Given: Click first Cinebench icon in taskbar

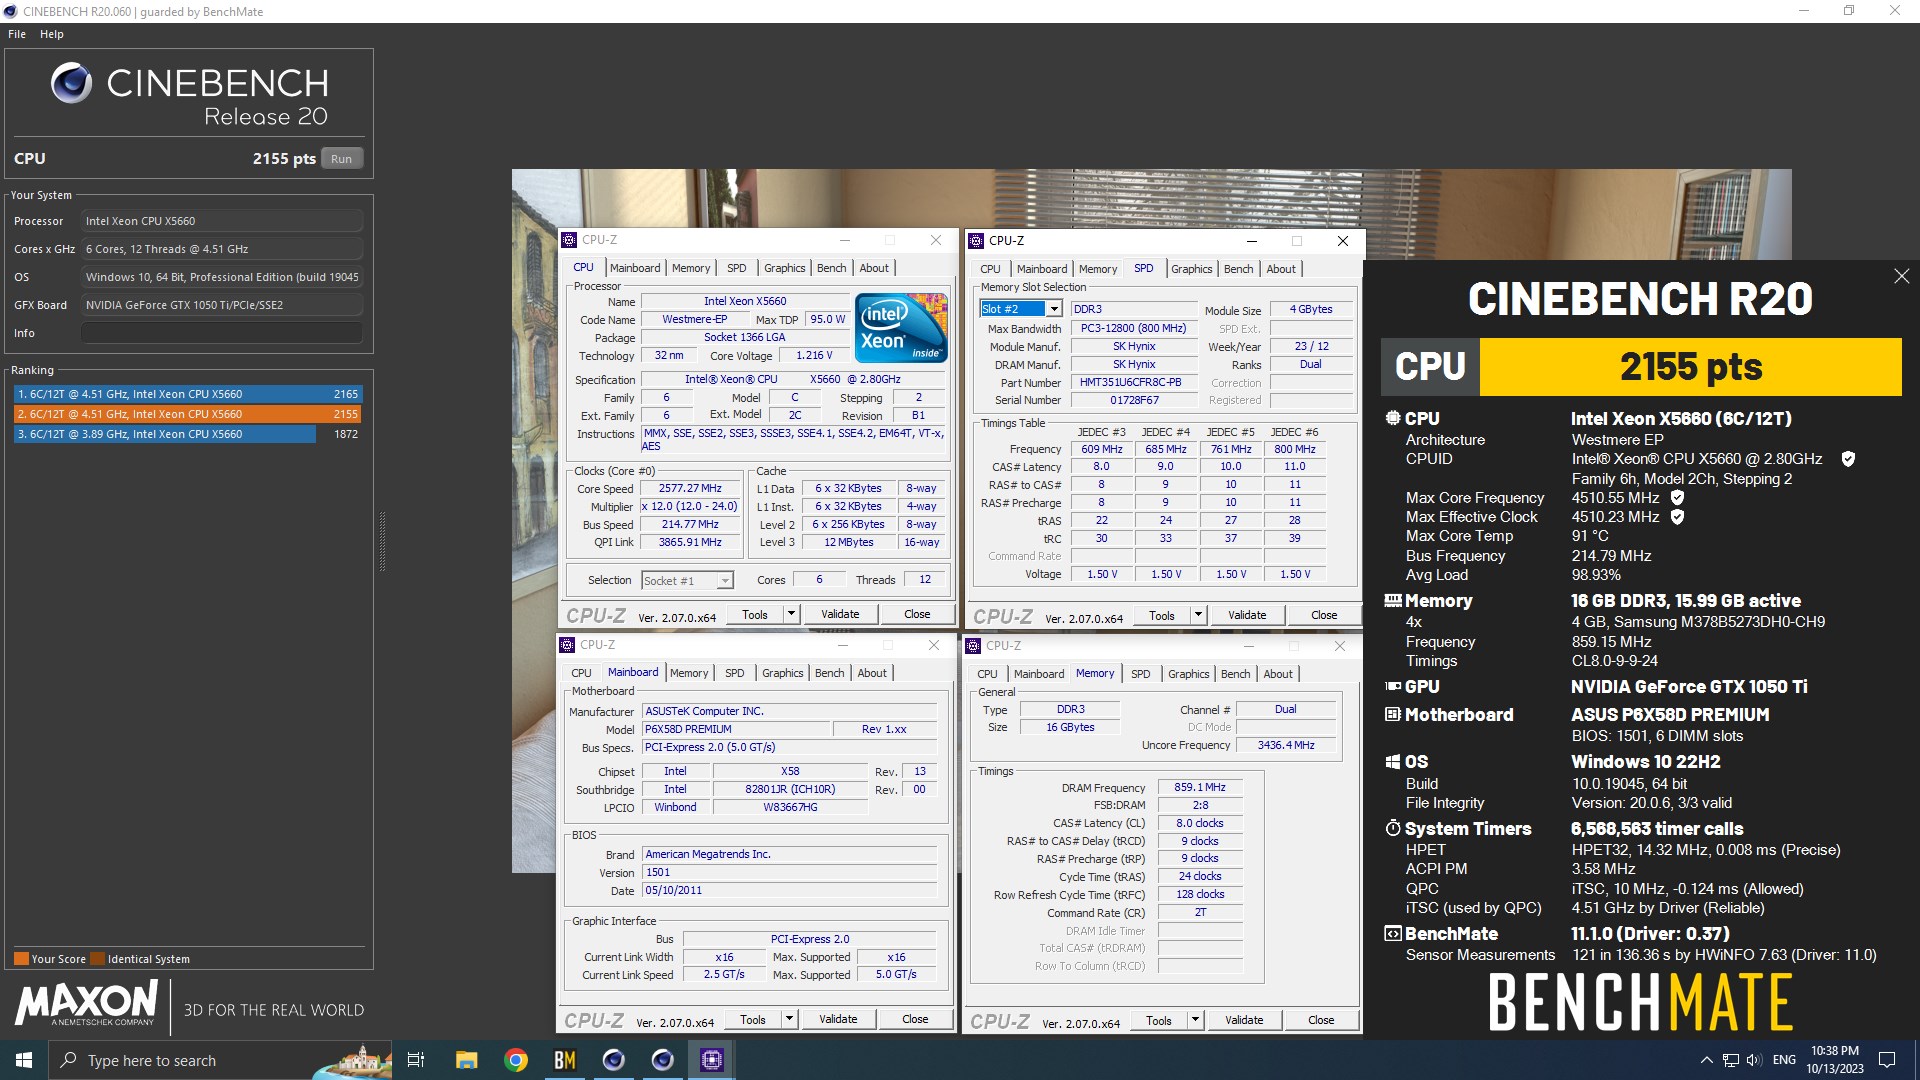Looking at the screenshot, I should pyautogui.click(x=614, y=1060).
